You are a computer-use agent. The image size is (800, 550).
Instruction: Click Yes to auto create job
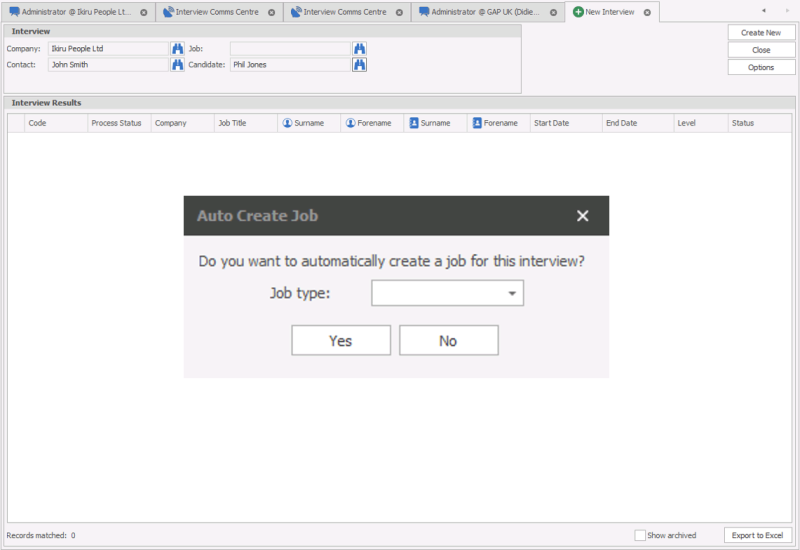pos(340,341)
